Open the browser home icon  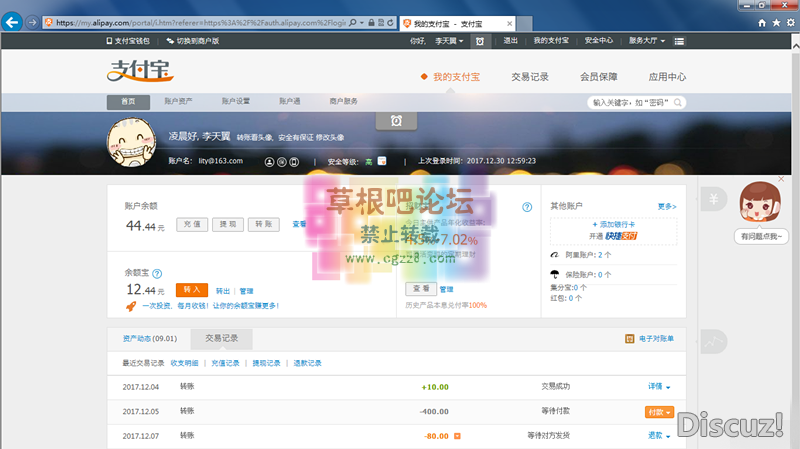point(762,23)
